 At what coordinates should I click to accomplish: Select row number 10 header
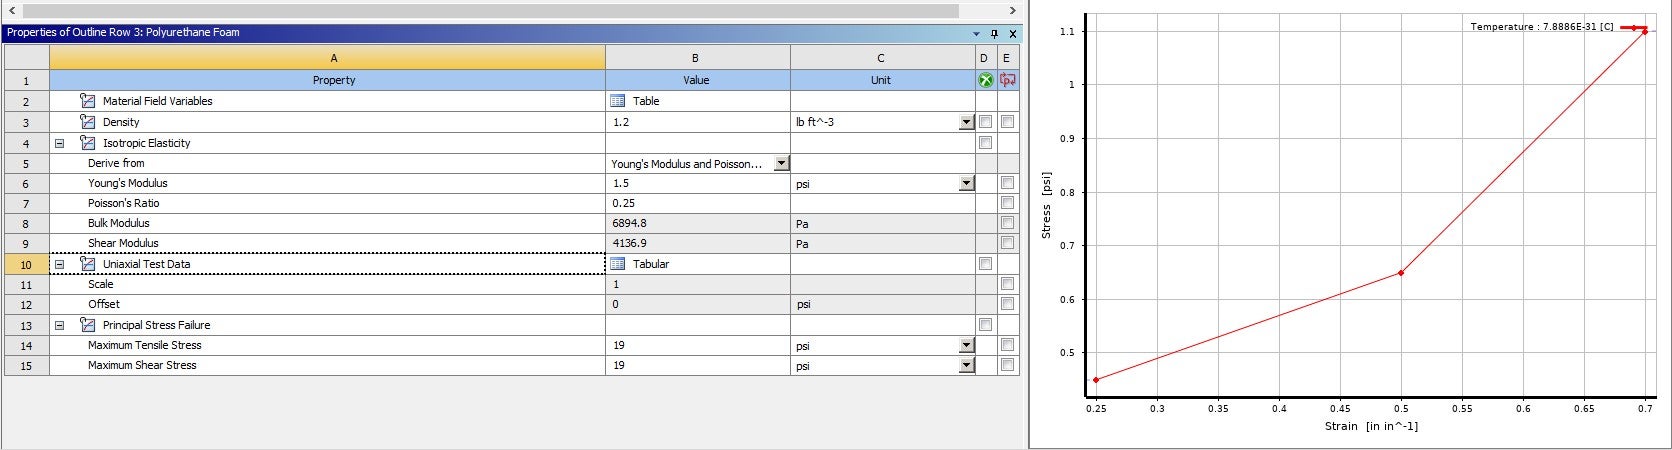tap(27, 264)
